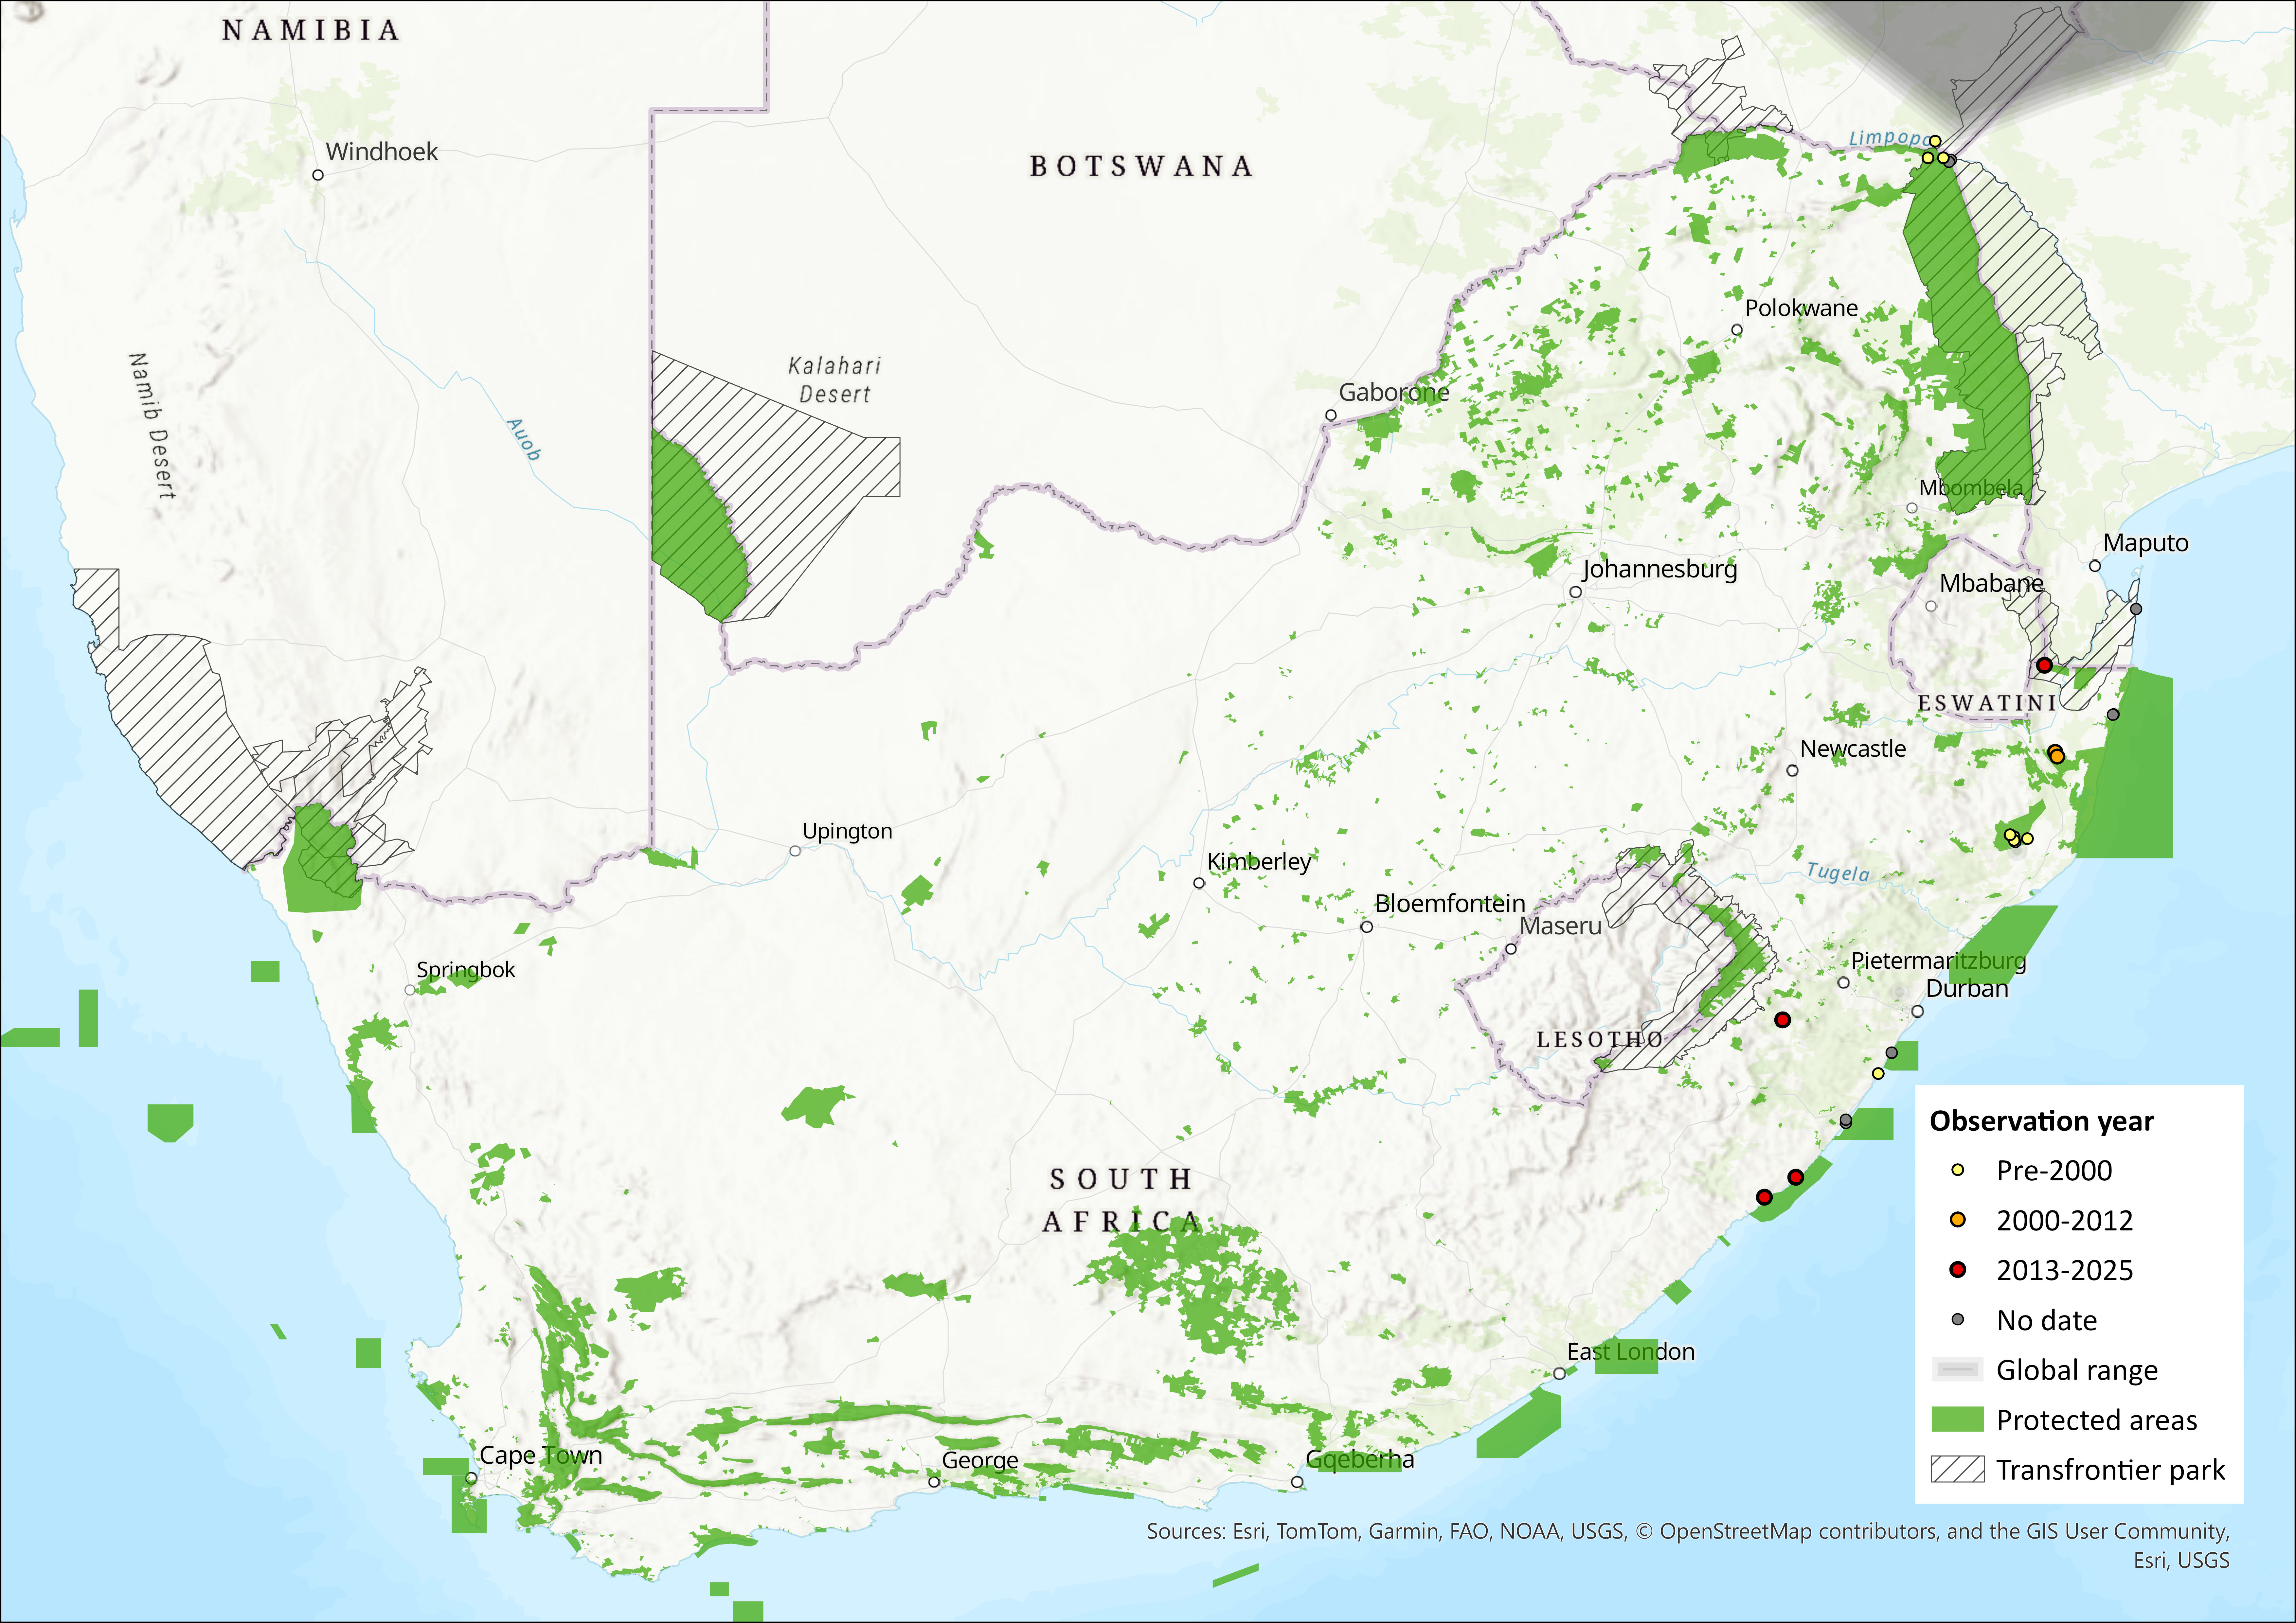Click the Windhoek city marker circle

pos(318,175)
